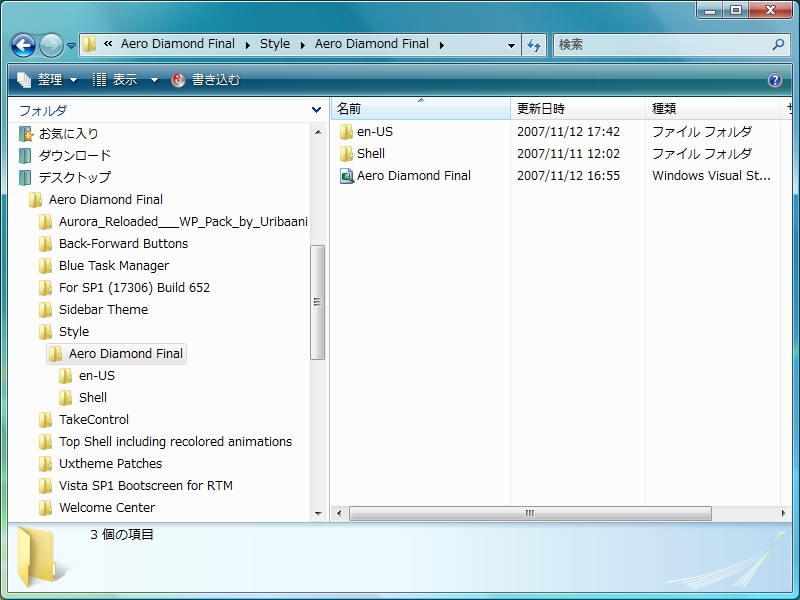Maximize the Explorer window
This screenshot has height=600, width=800.
[736, 11]
